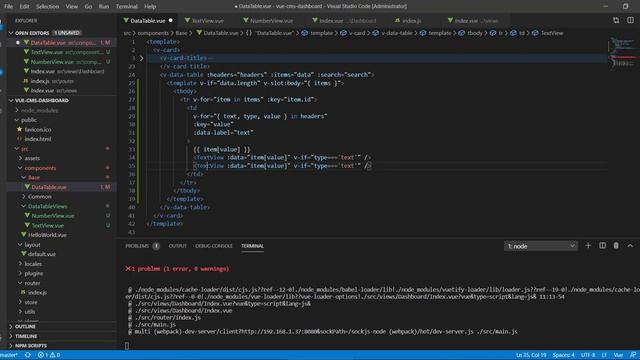Open NumberView.vue in DataTableViews folder
The image size is (640, 360).
pyautogui.click(x=53, y=216)
